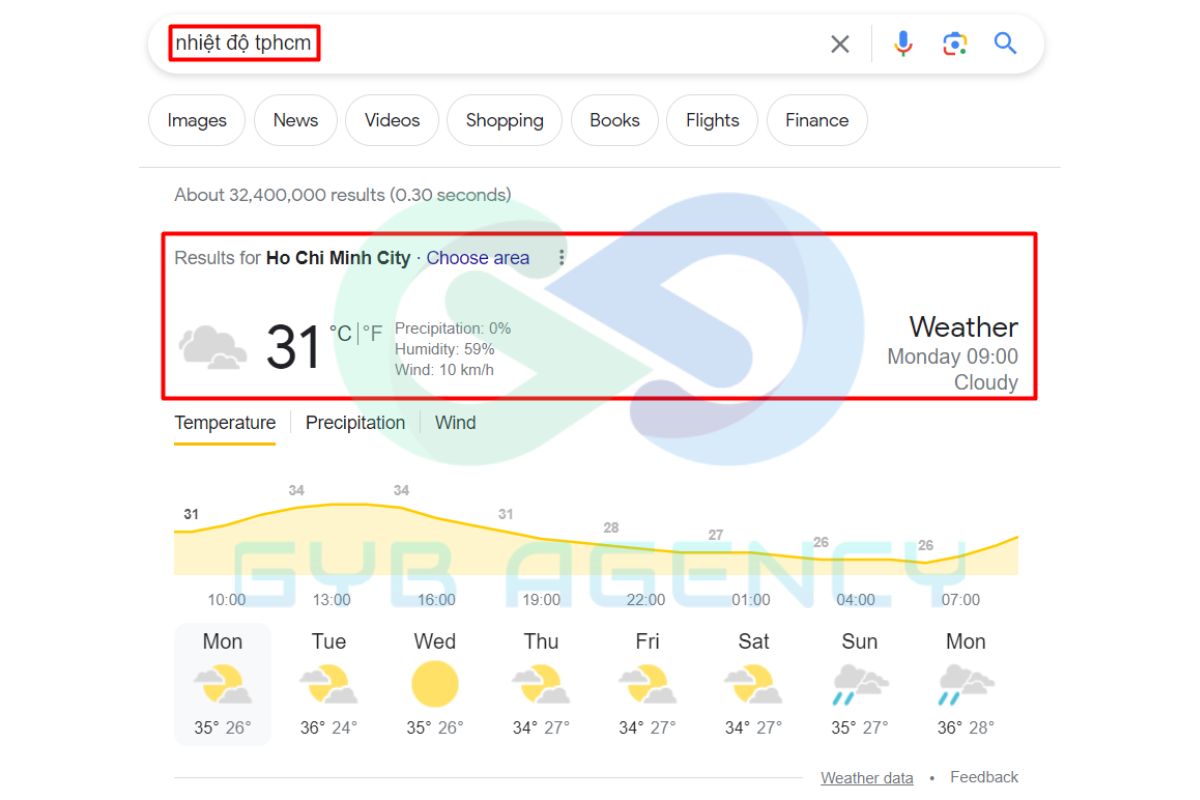Click the 'Precipitation: 0%' text
This screenshot has height=800, width=1200.
[x=453, y=328]
